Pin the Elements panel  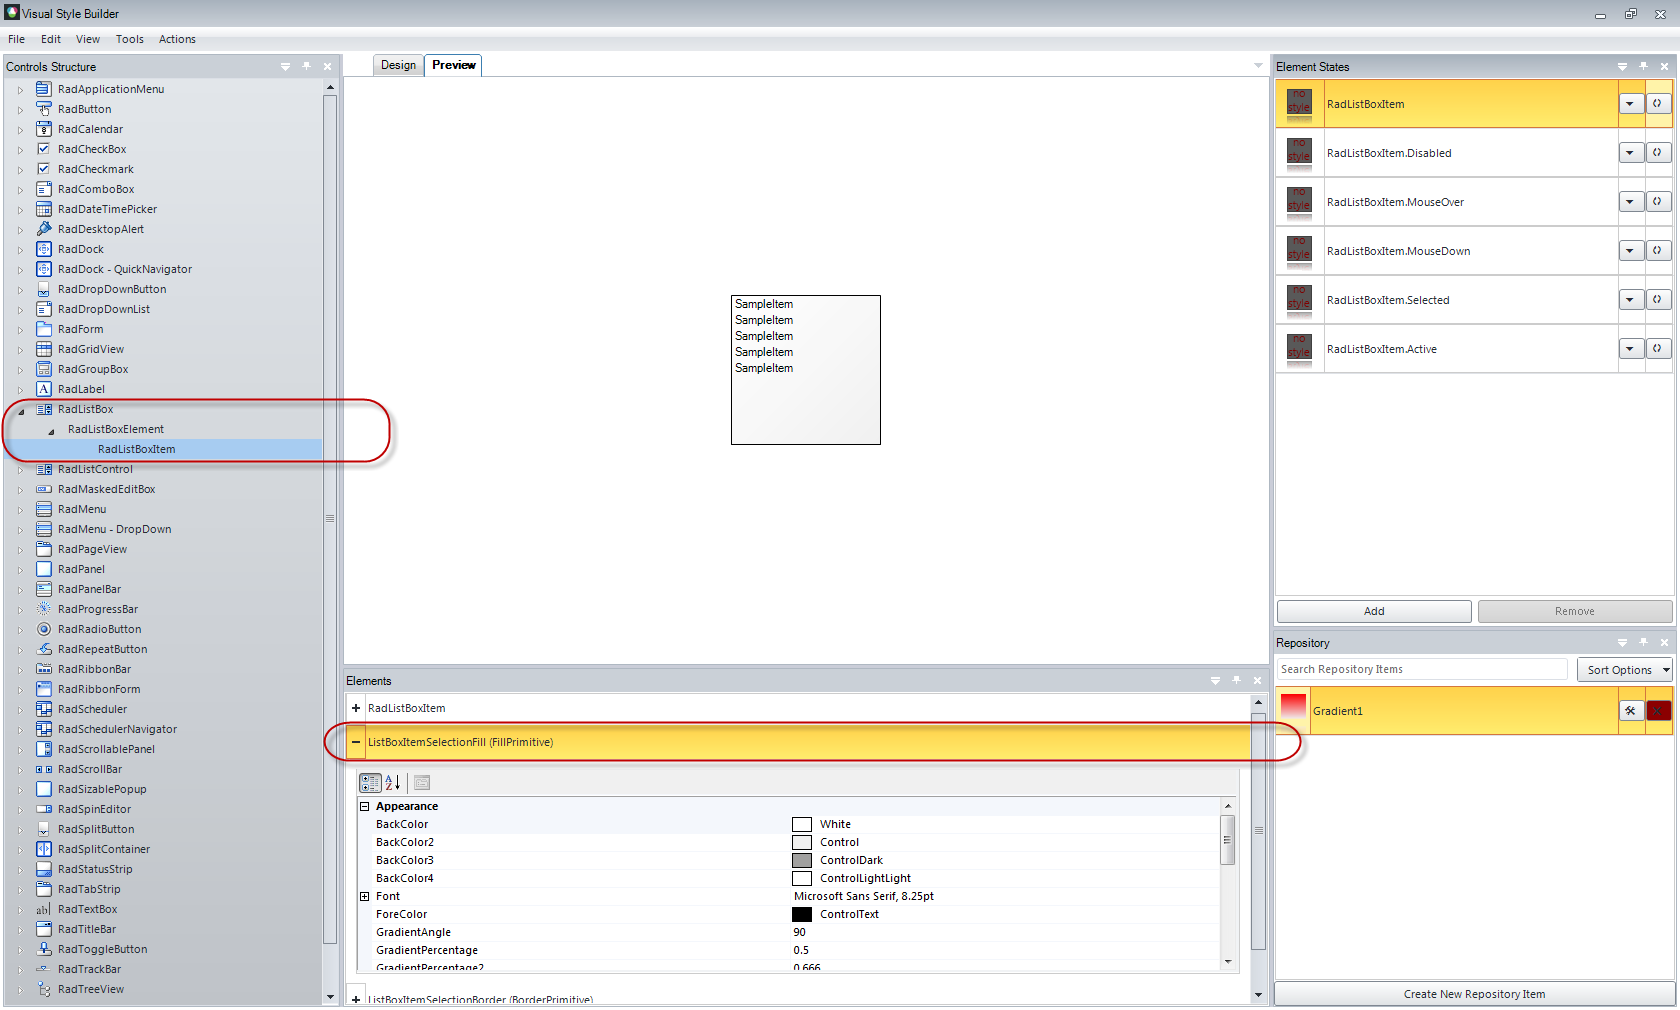pos(1236,680)
